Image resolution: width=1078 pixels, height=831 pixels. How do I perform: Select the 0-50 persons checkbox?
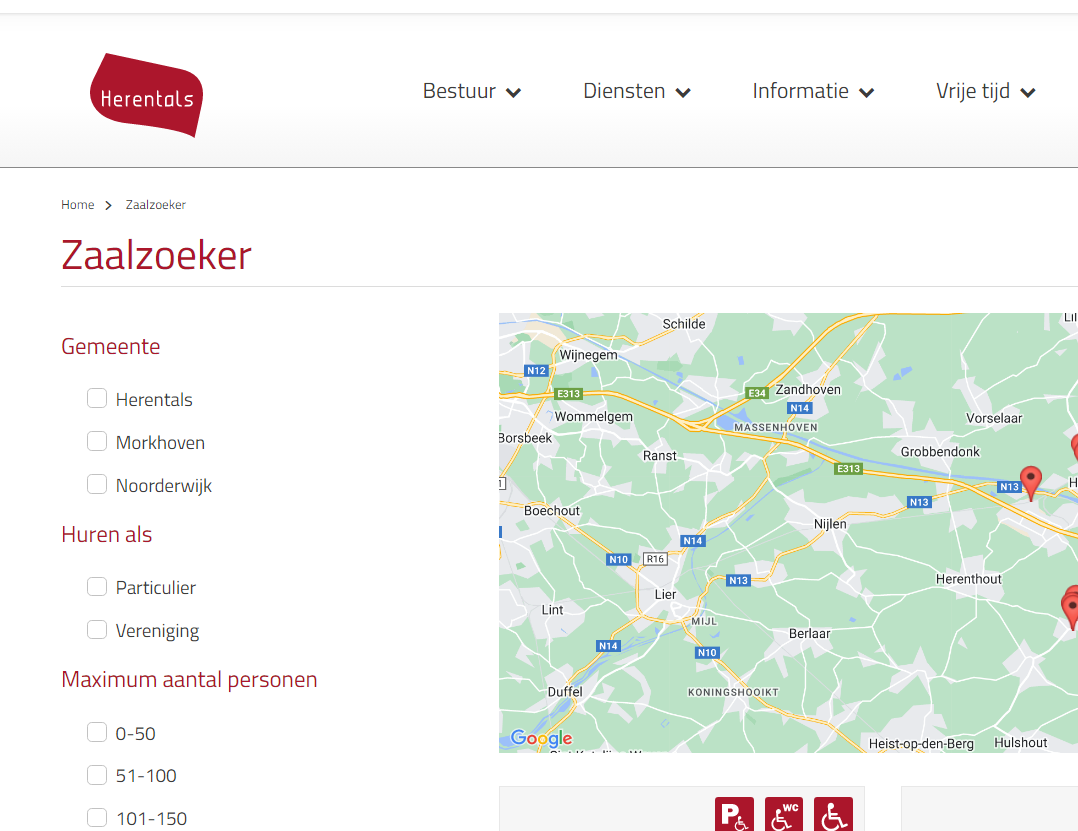(x=97, y=732)
